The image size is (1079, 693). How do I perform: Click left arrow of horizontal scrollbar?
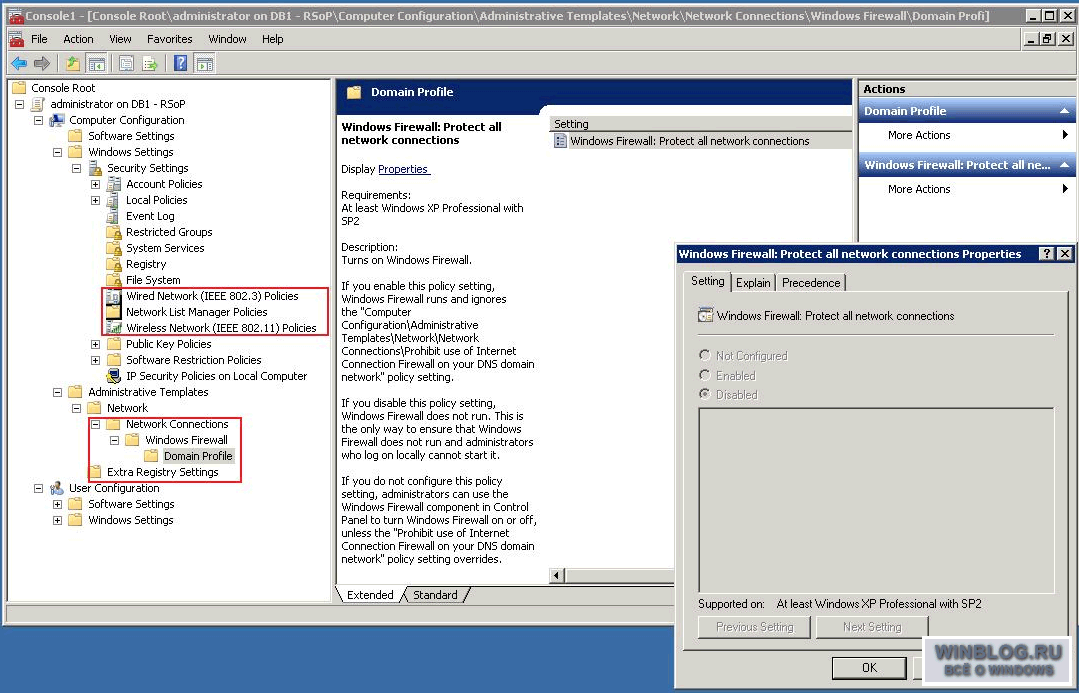[x=557, y=575]
